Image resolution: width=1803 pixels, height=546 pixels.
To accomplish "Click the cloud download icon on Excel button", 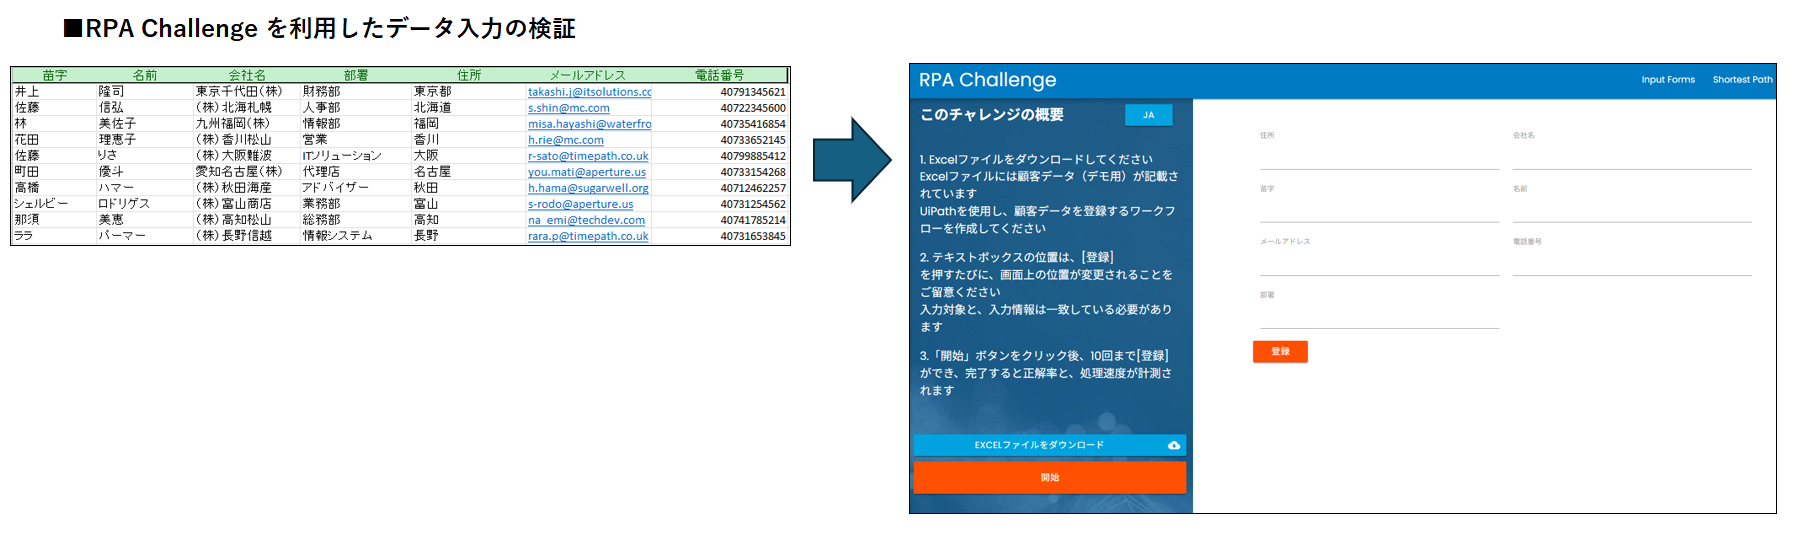I will point(1174,445).
